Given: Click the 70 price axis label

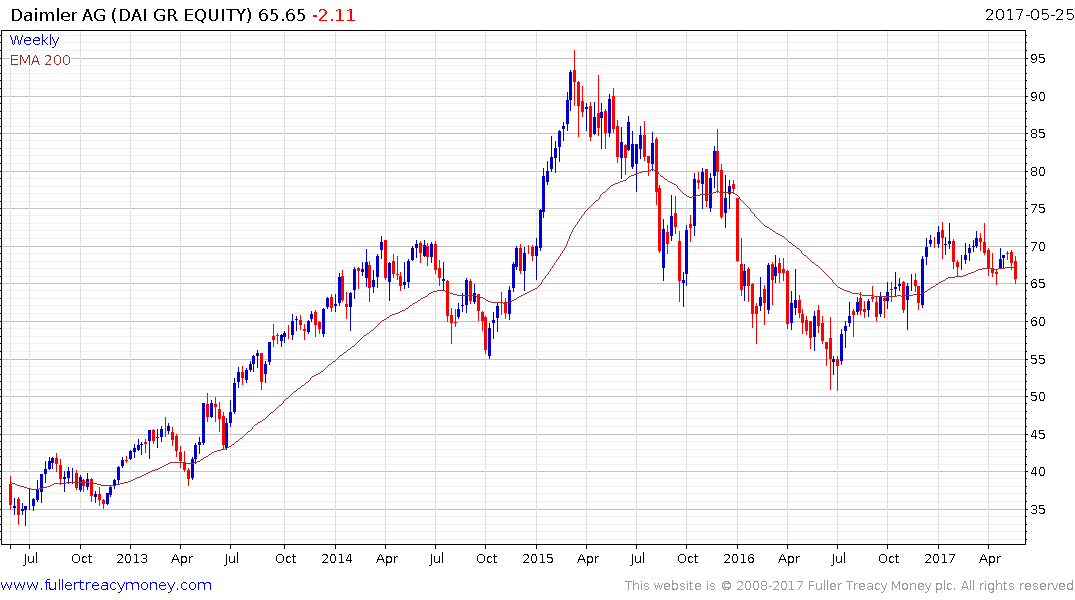Looking at the screenshot, I should point(1038,247).
